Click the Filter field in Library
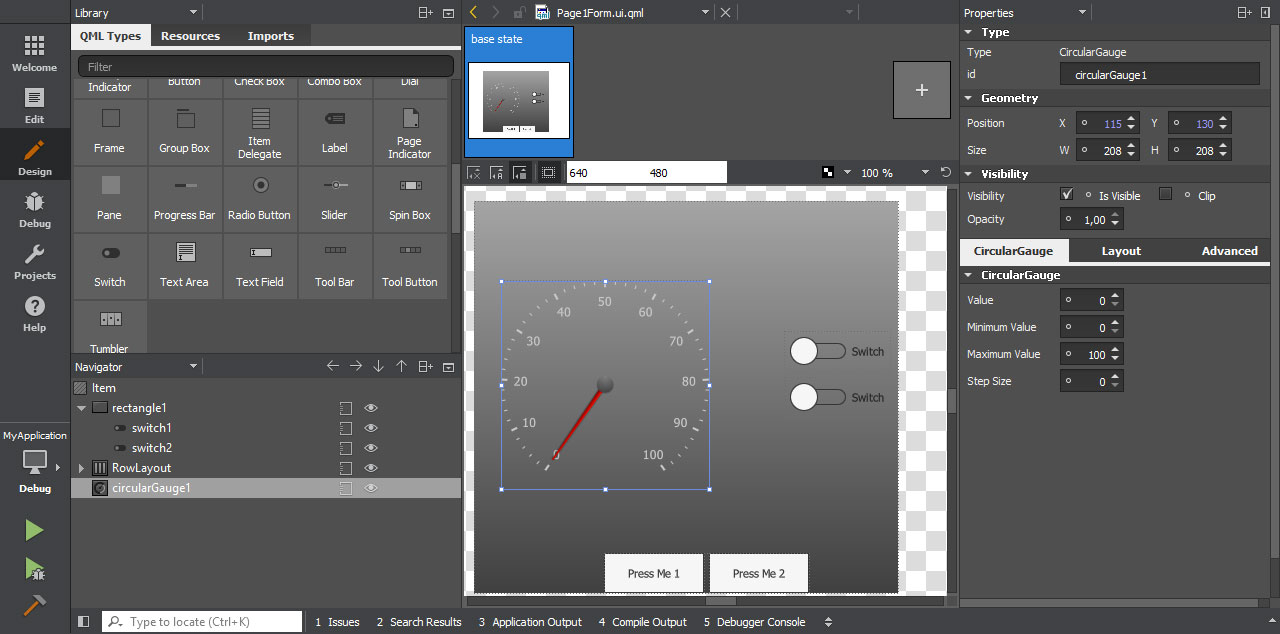This screenshot has width=1280, height=634. [266, 67]
